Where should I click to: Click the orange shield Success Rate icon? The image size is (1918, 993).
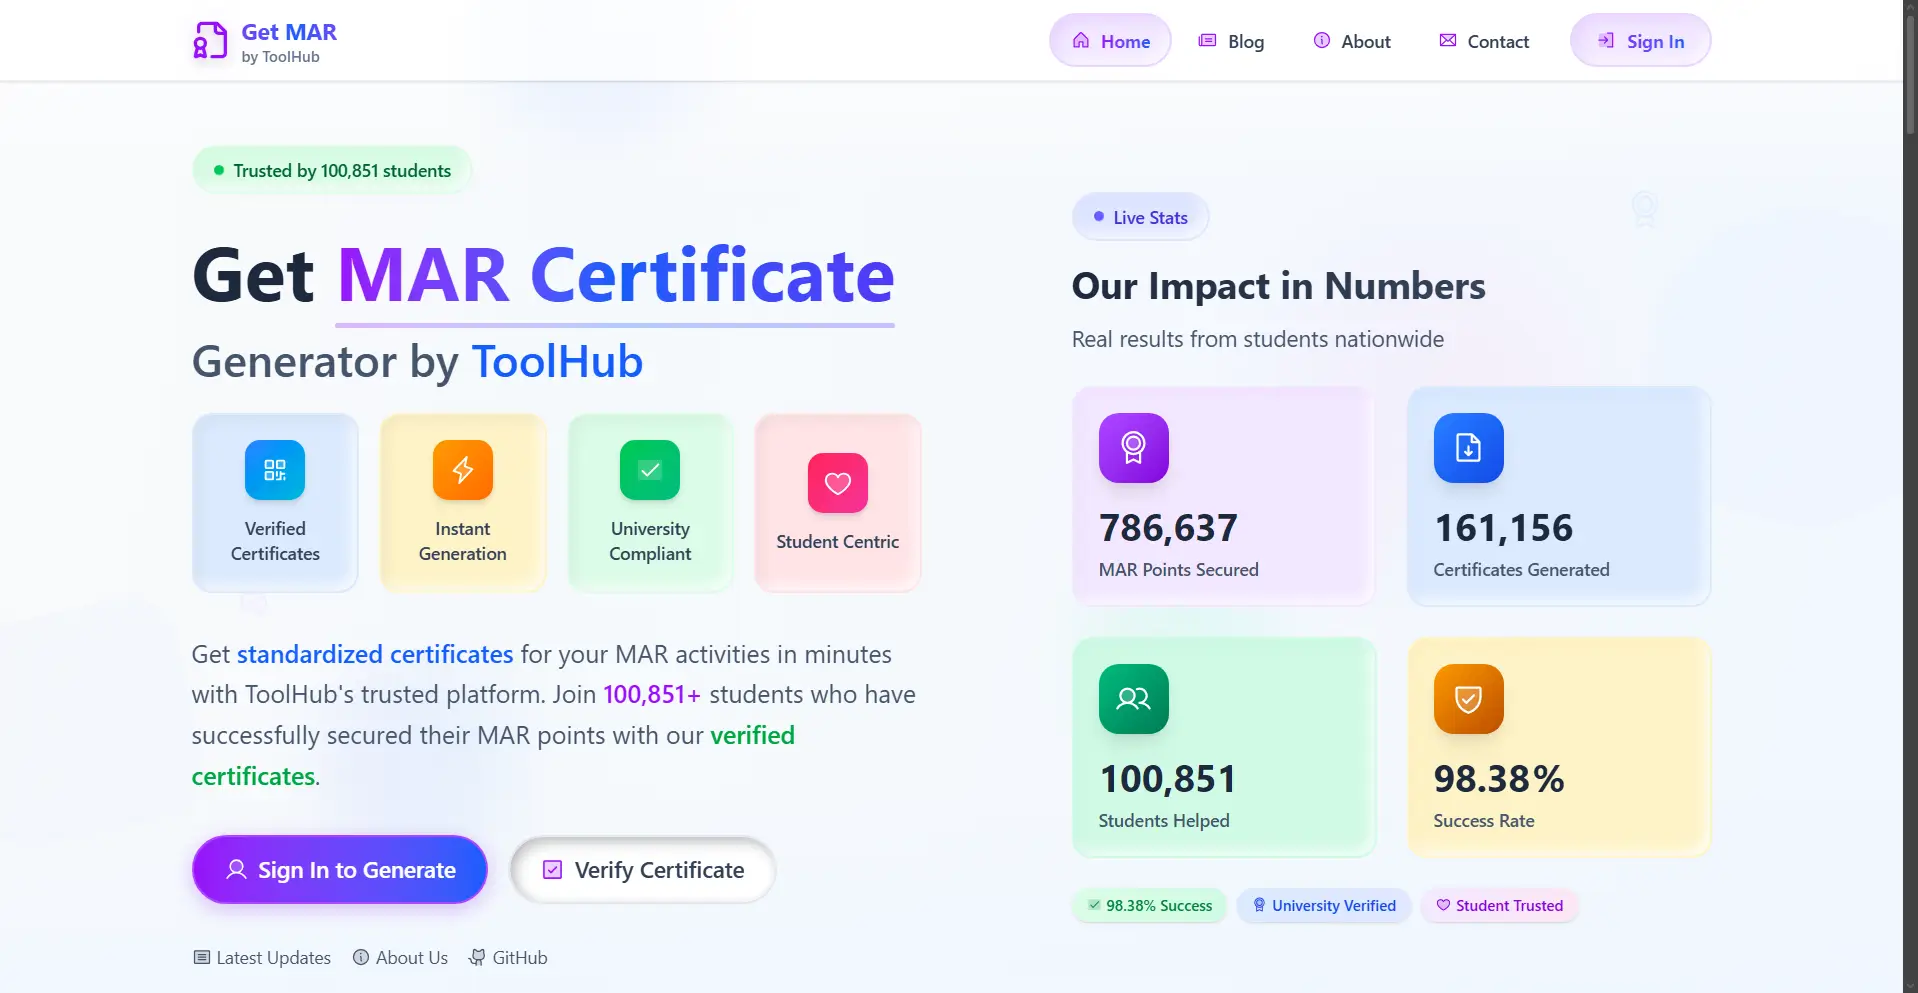(x=1468, y=699)
